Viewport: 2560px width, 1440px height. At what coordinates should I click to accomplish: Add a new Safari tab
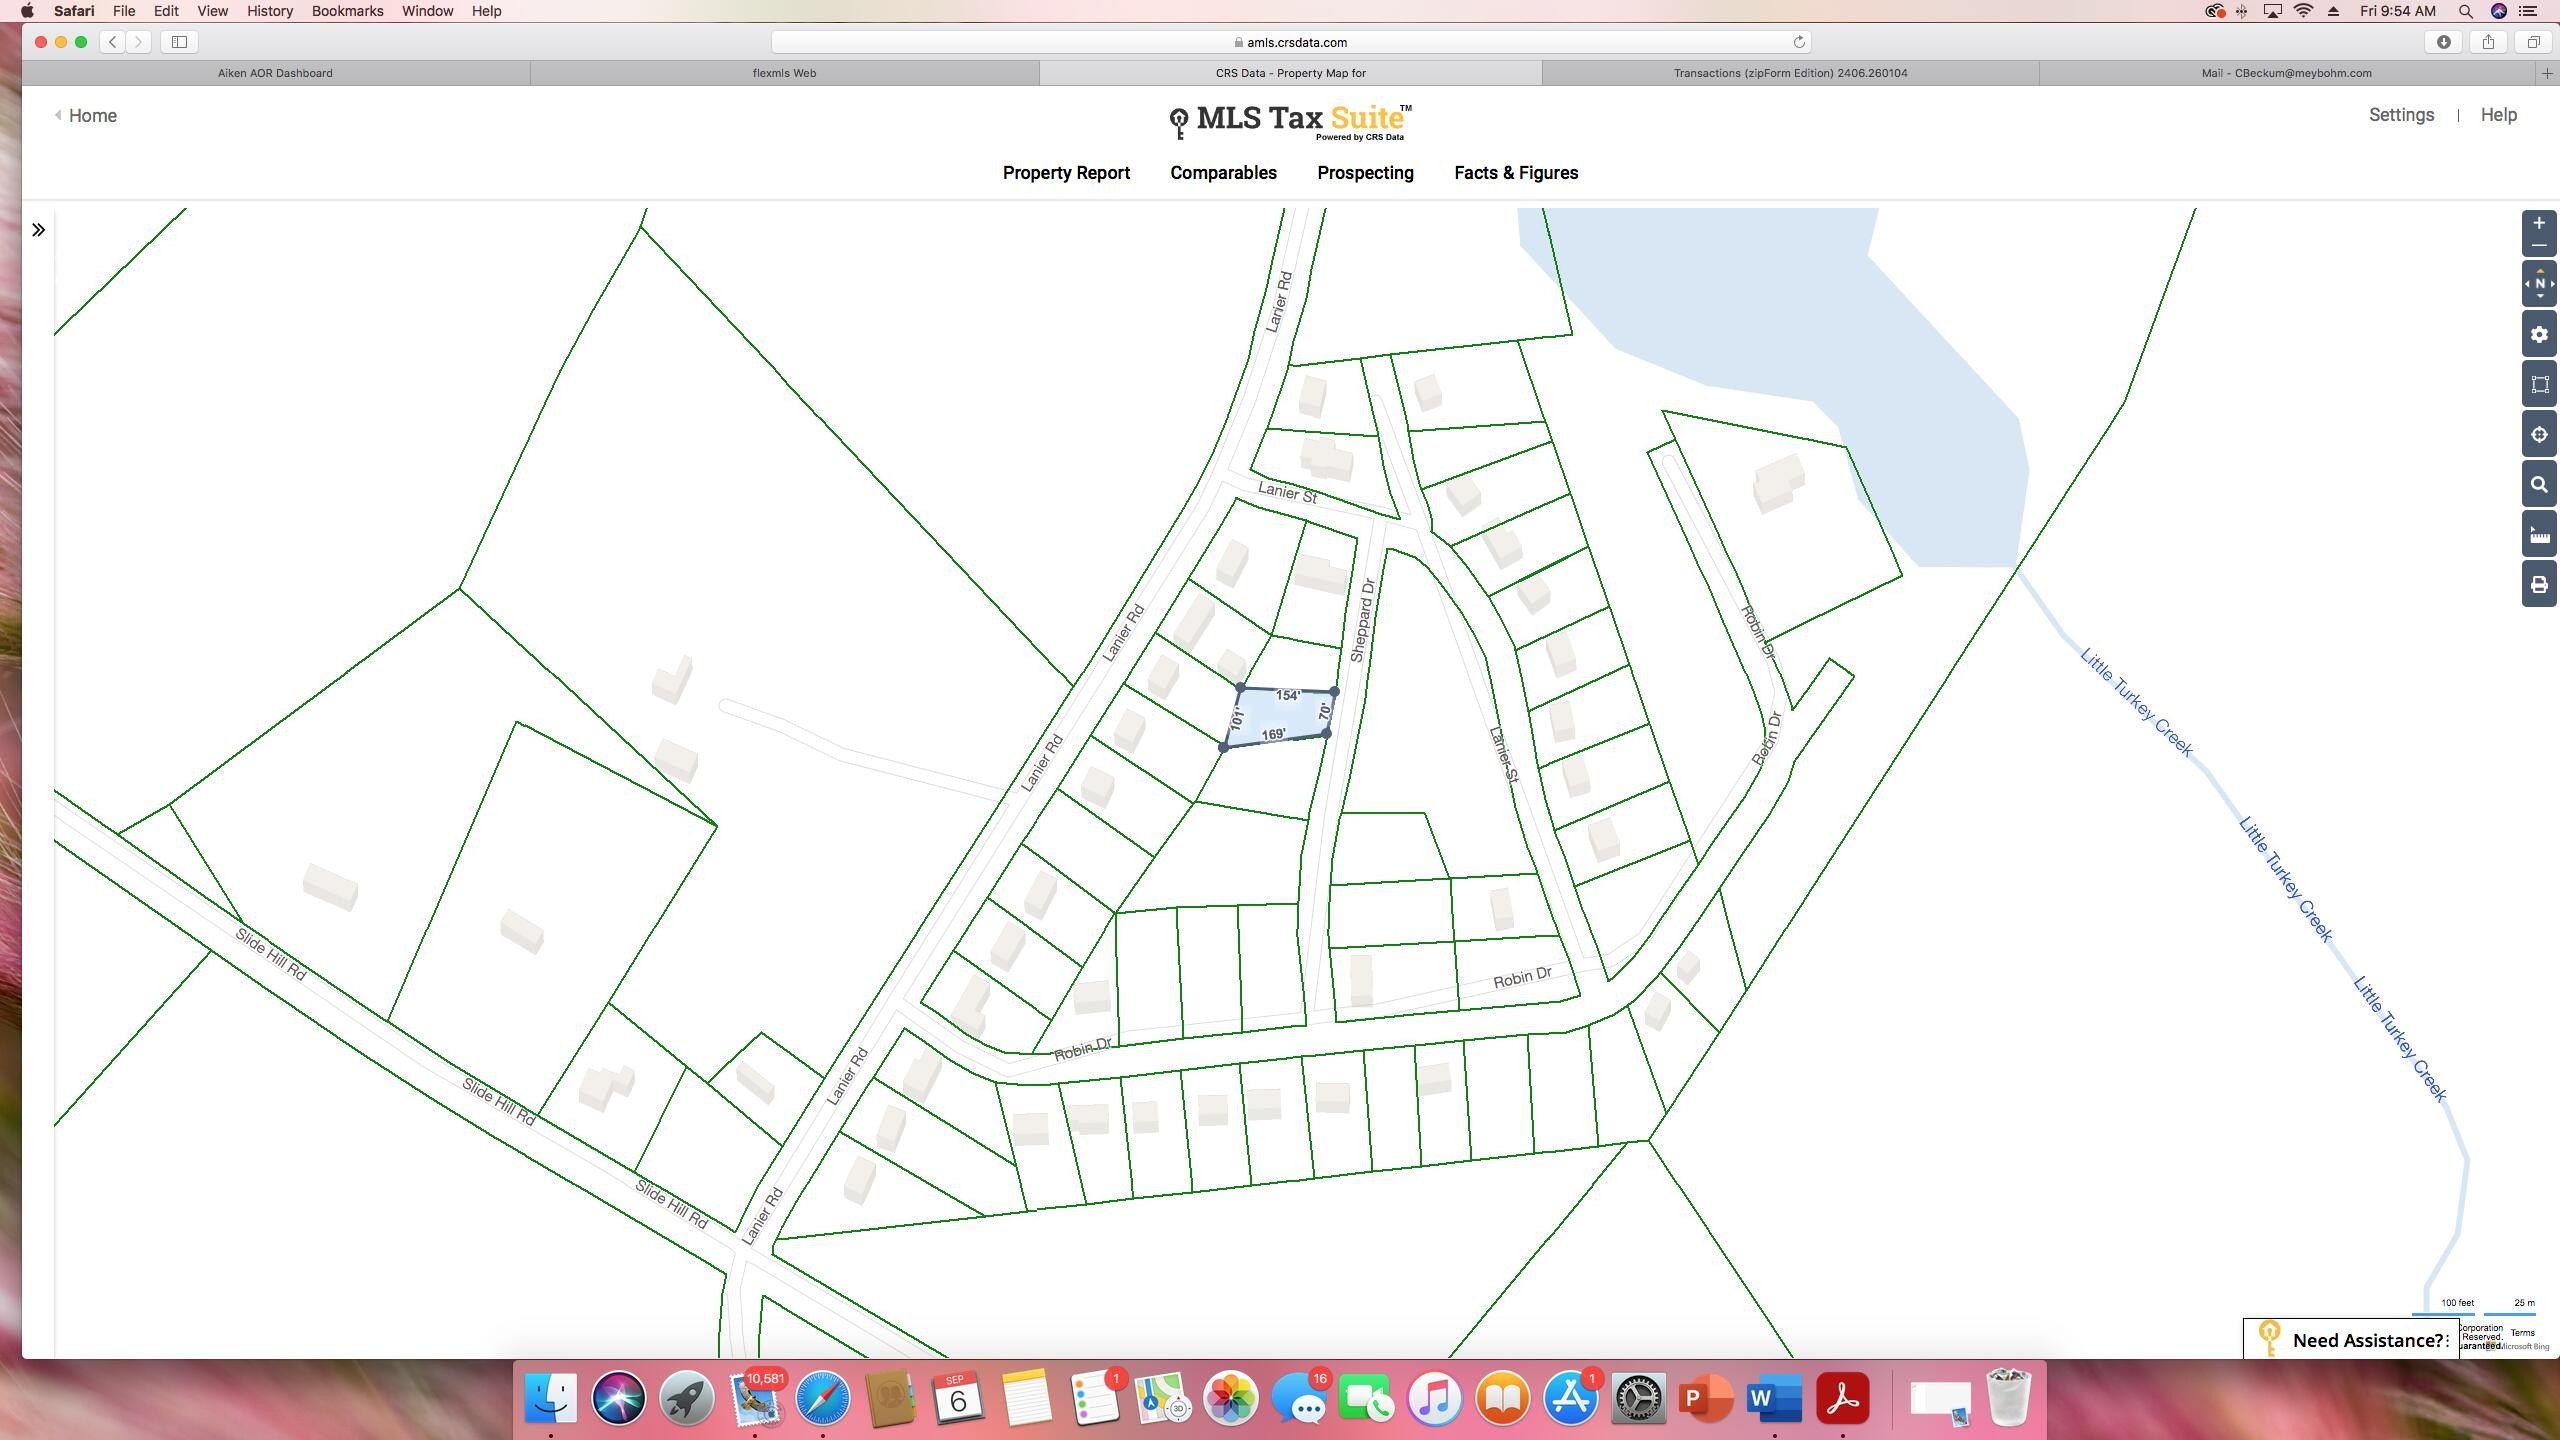2547,73
